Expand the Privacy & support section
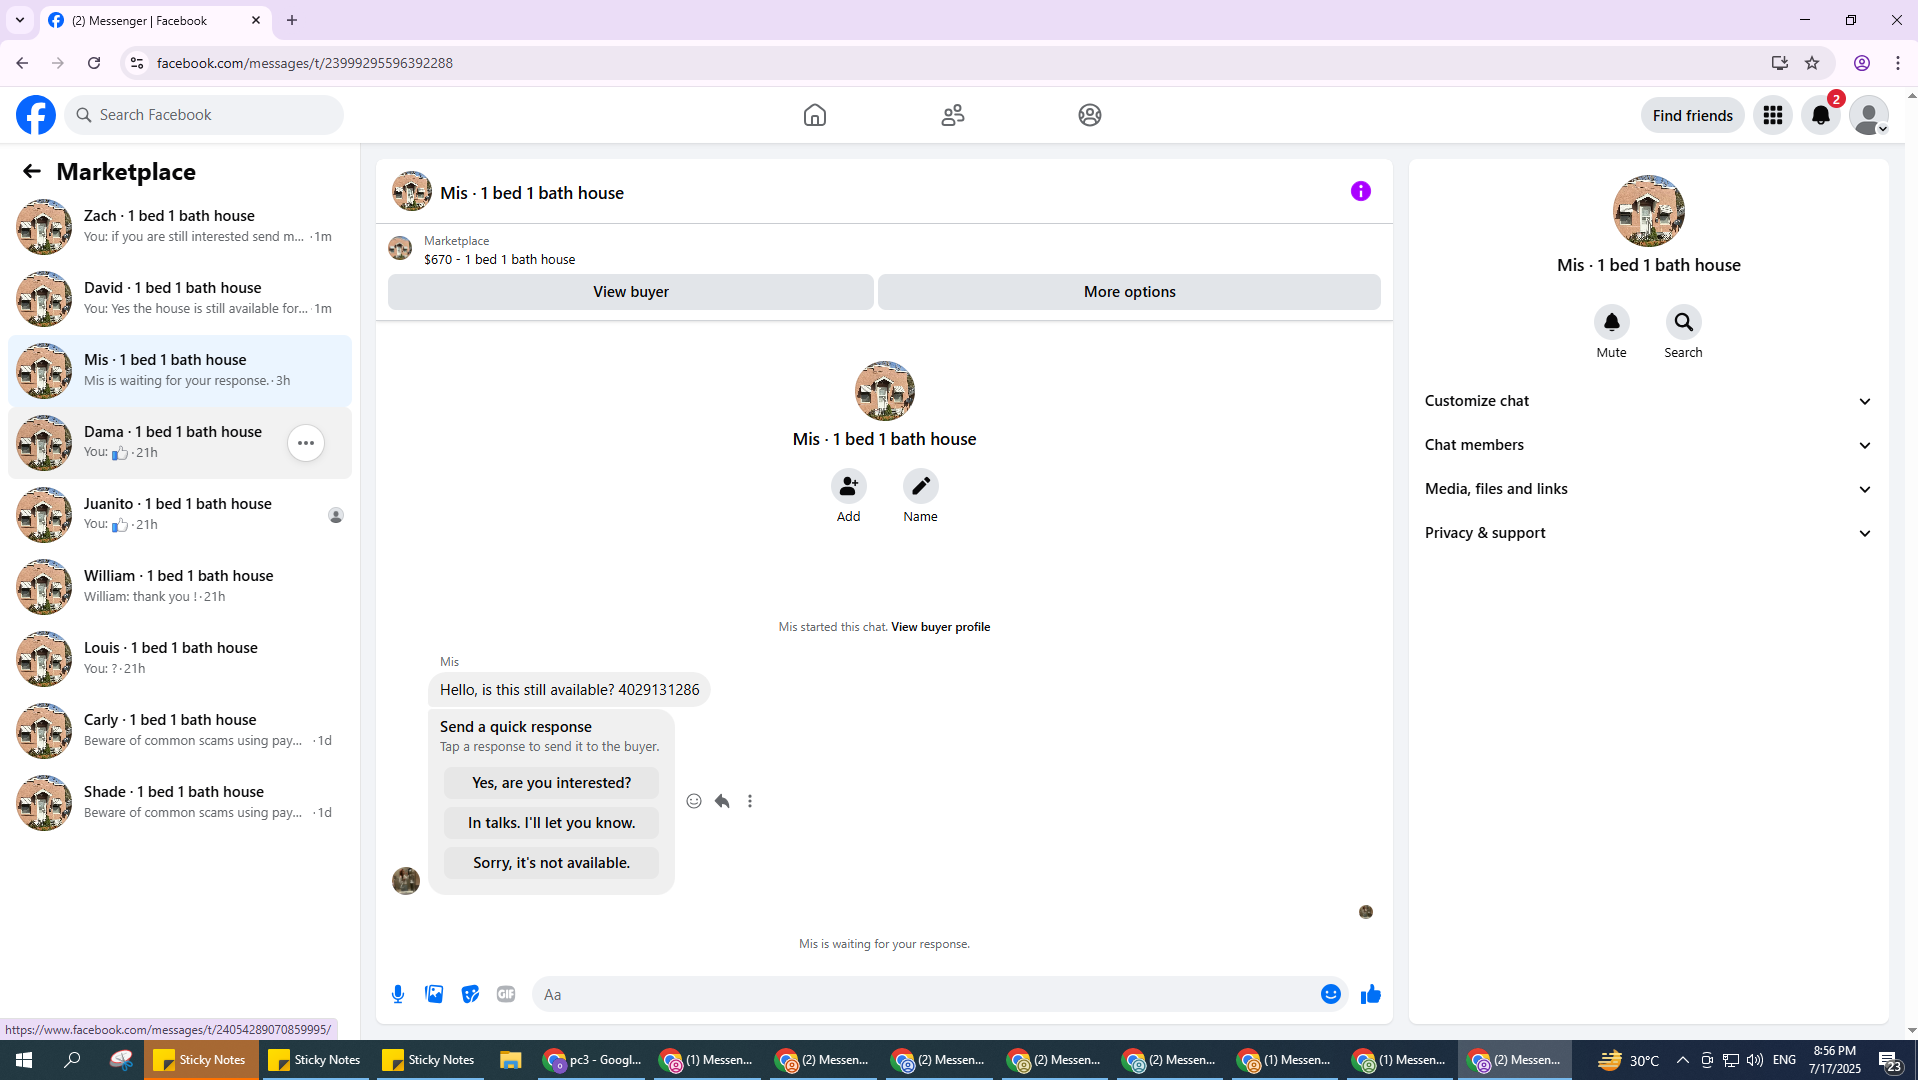Screen dimensions: 1918x1080 pos(1648,533)
